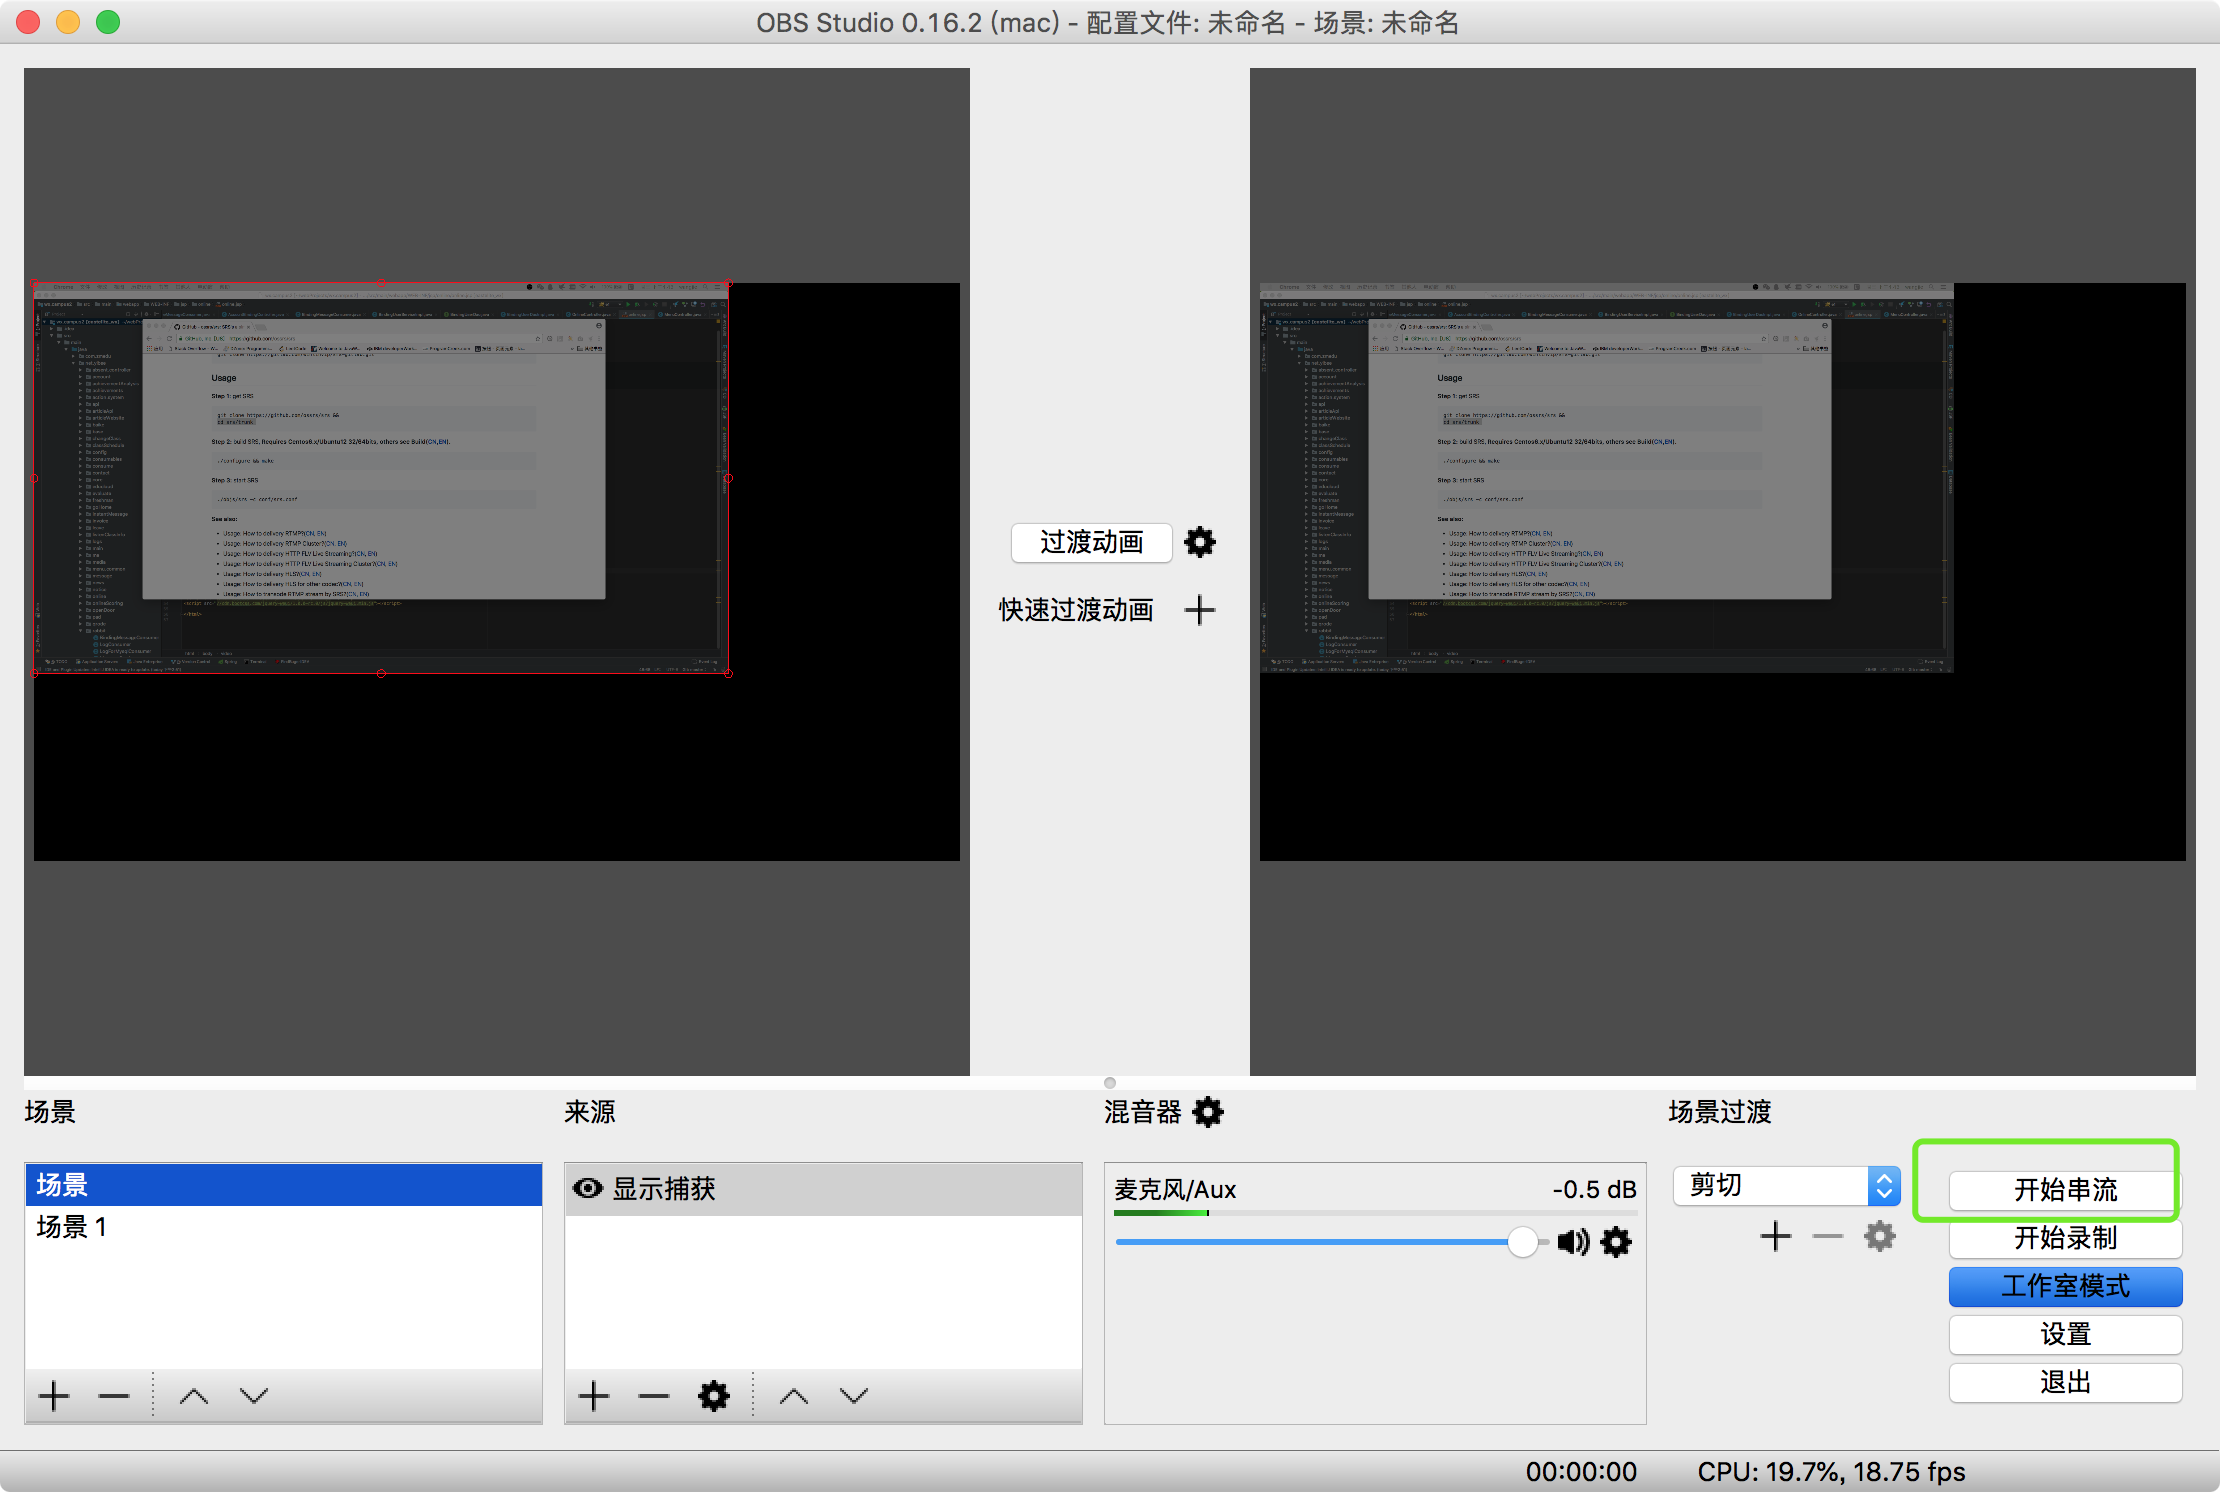Select the 场景 entry in scenes list

click(x=62, y=1185)
